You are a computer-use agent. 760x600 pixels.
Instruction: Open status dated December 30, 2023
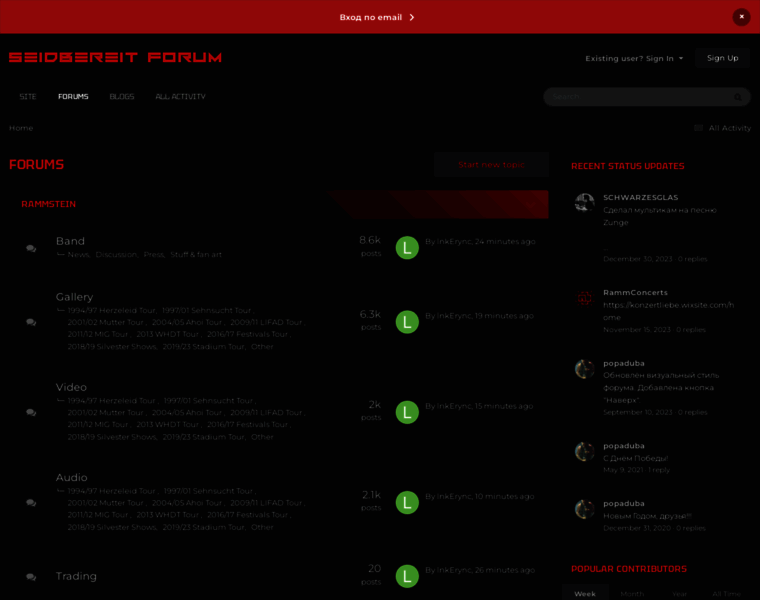638,259
